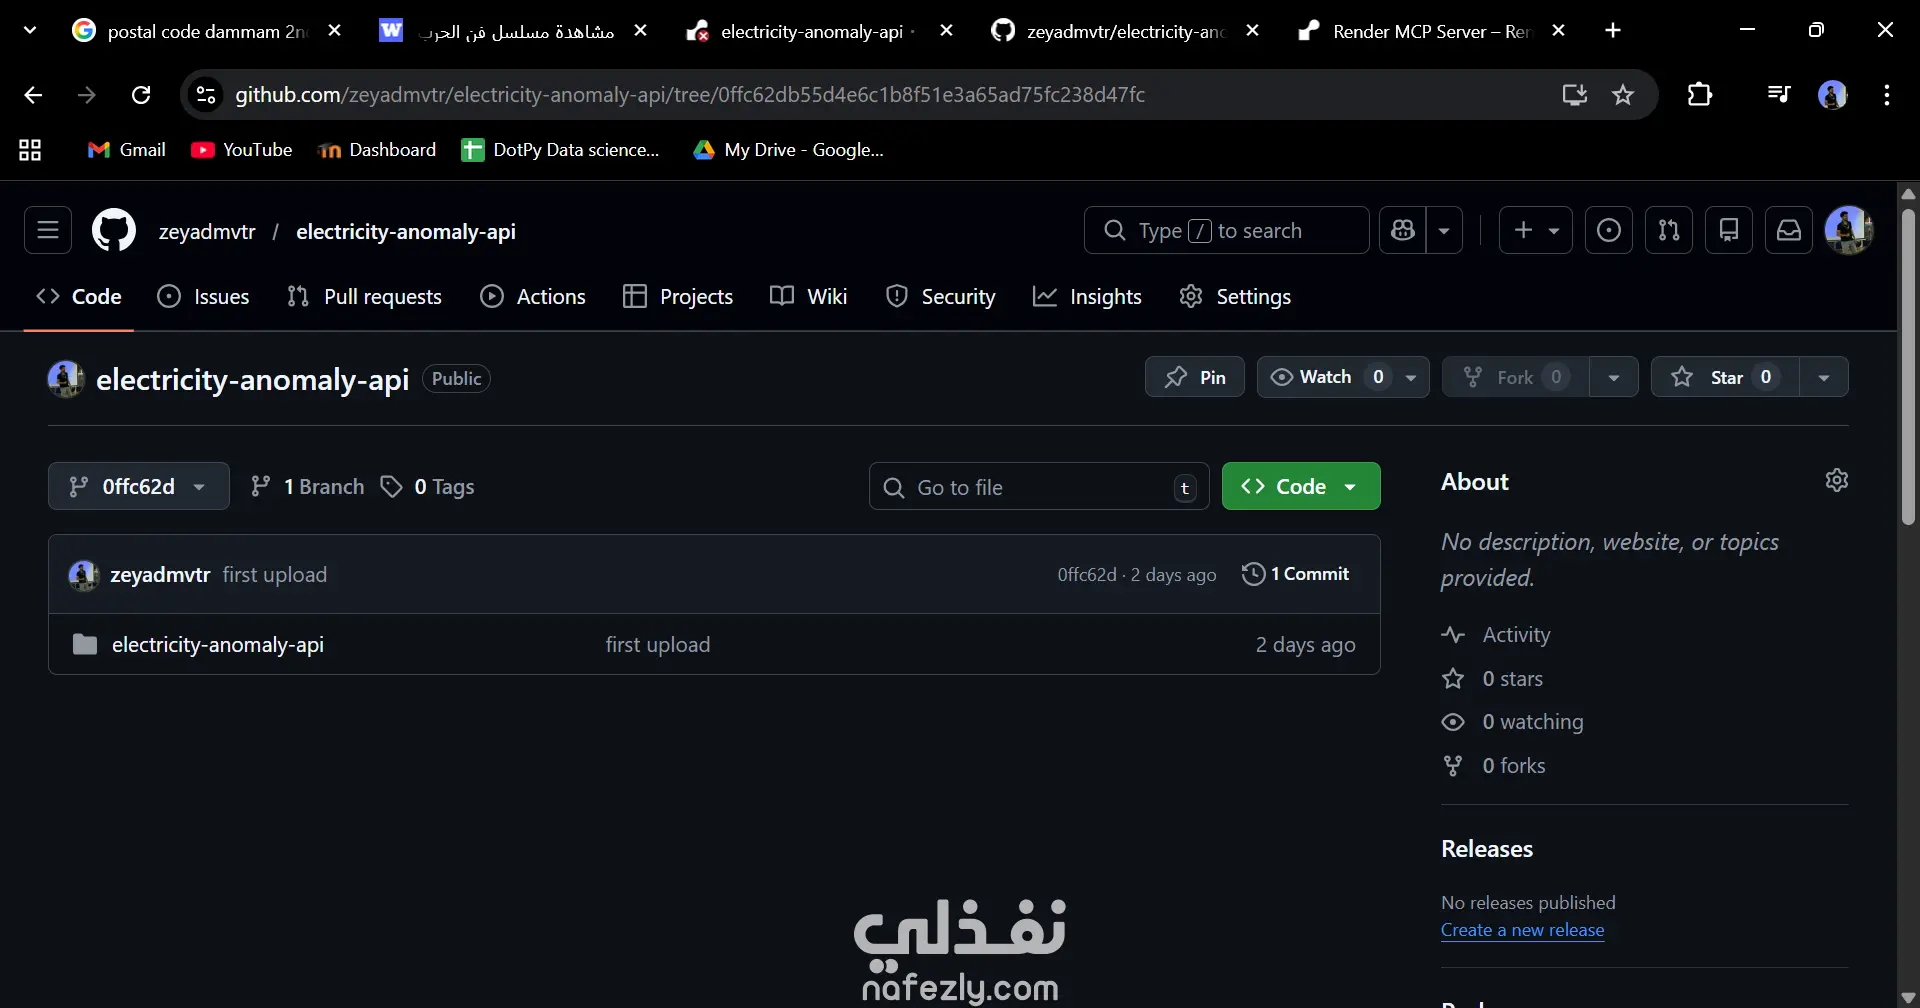Click the Type / to search field
This screenshot has width=1920, height=1008.
click(x=1227, y=231)
